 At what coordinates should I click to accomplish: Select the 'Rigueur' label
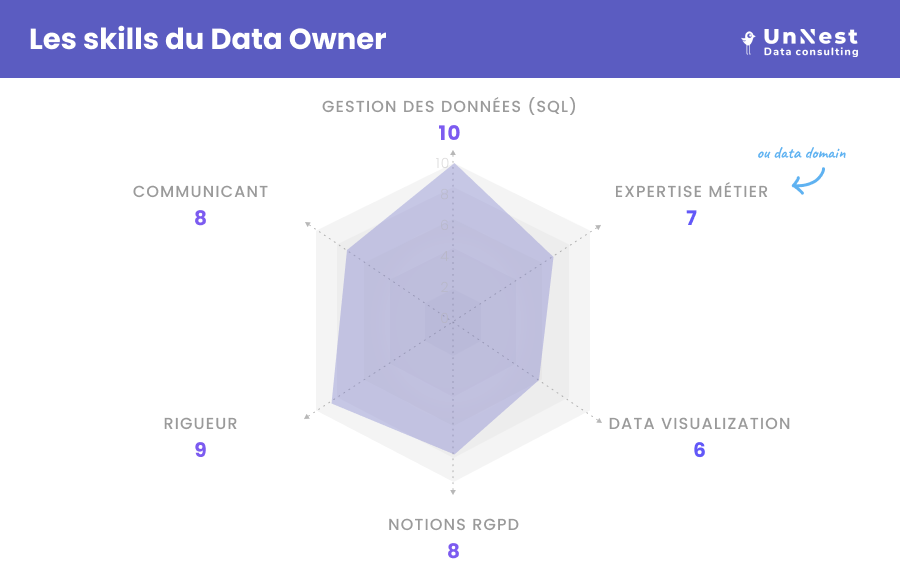tap(200, 424)
